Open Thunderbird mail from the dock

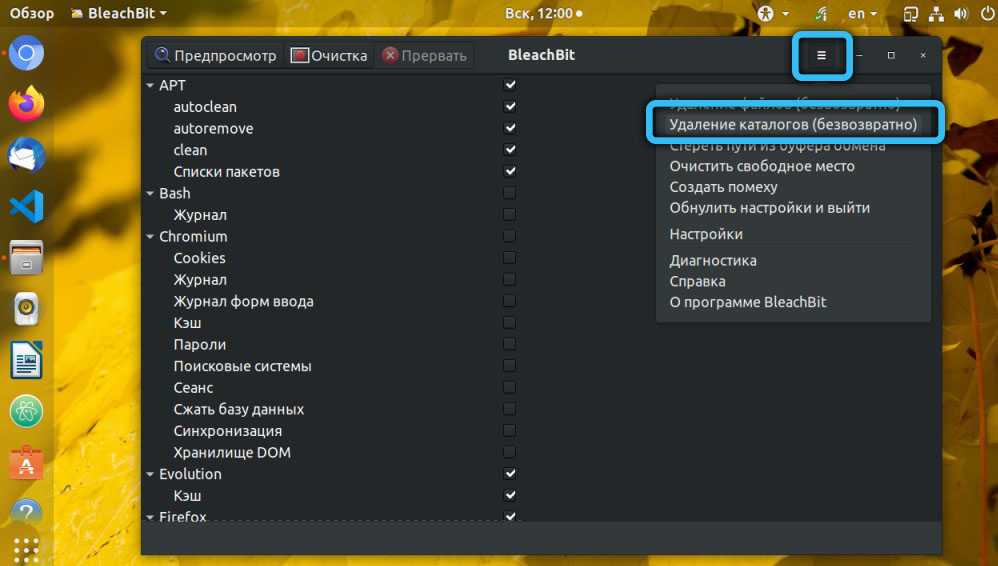[x=26, y=155]
